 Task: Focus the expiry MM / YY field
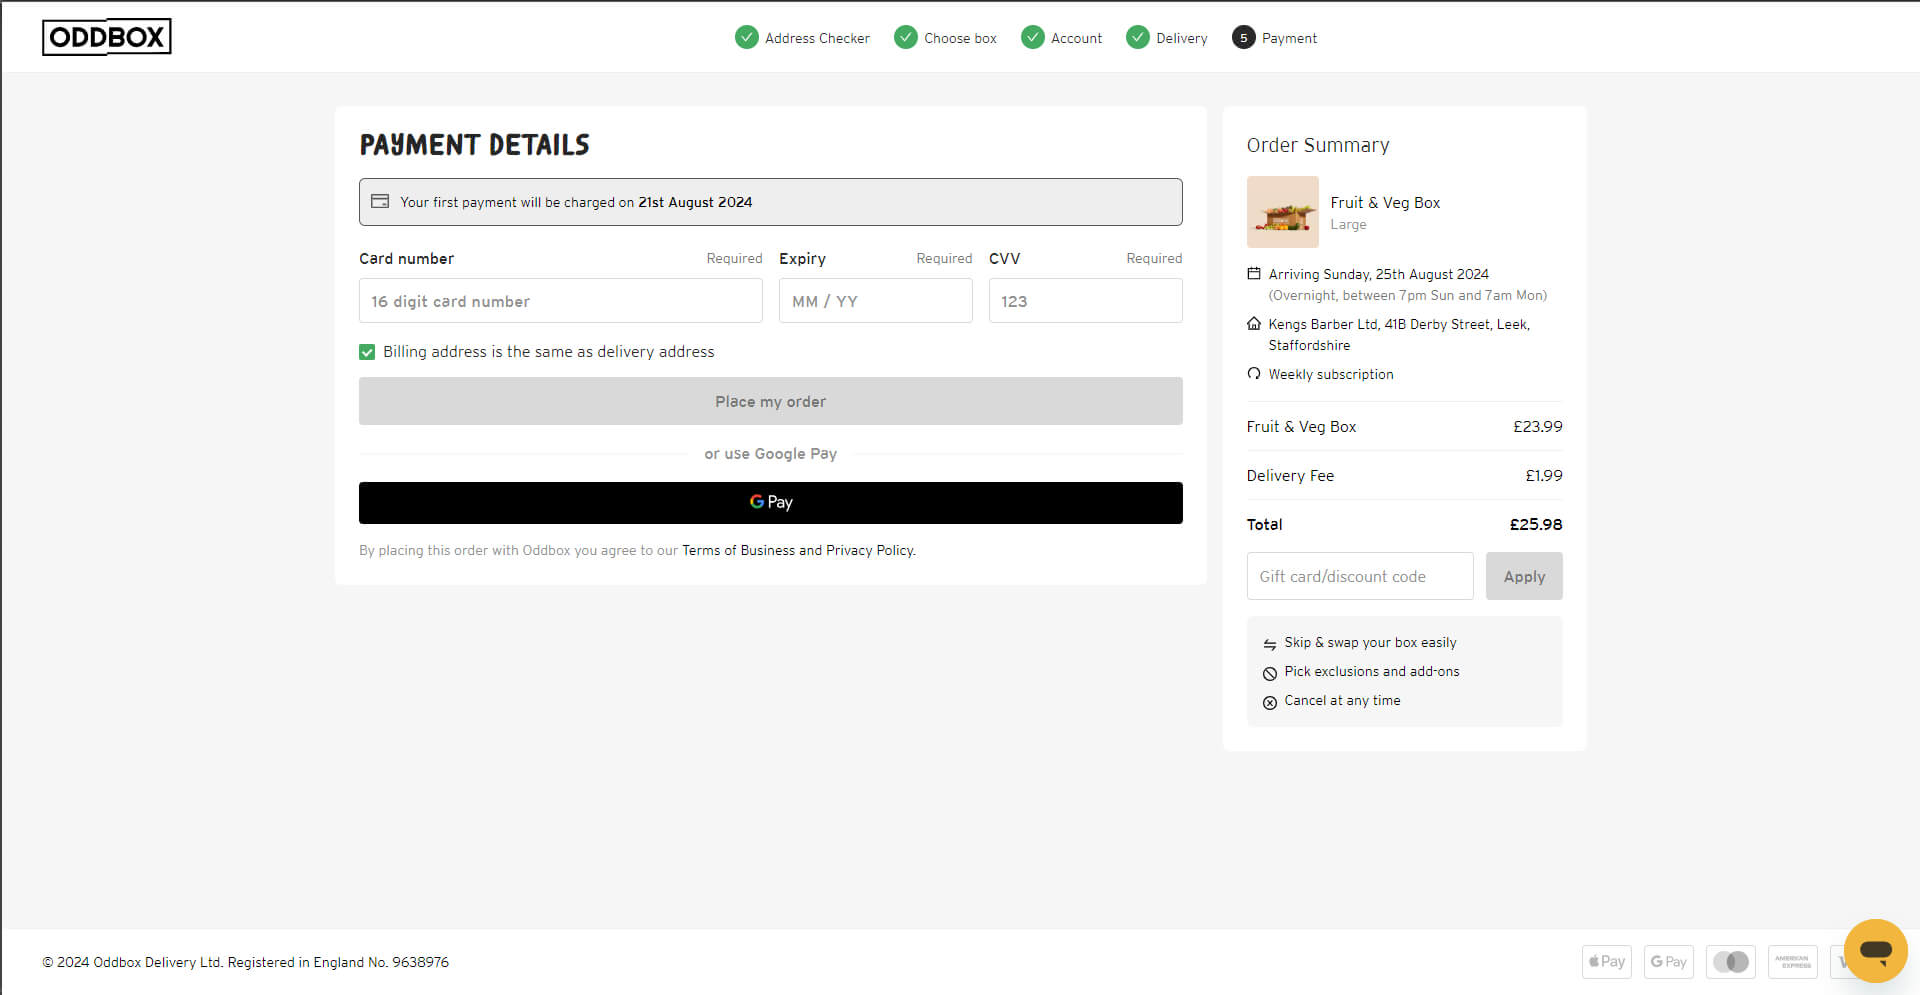point(876,301)
